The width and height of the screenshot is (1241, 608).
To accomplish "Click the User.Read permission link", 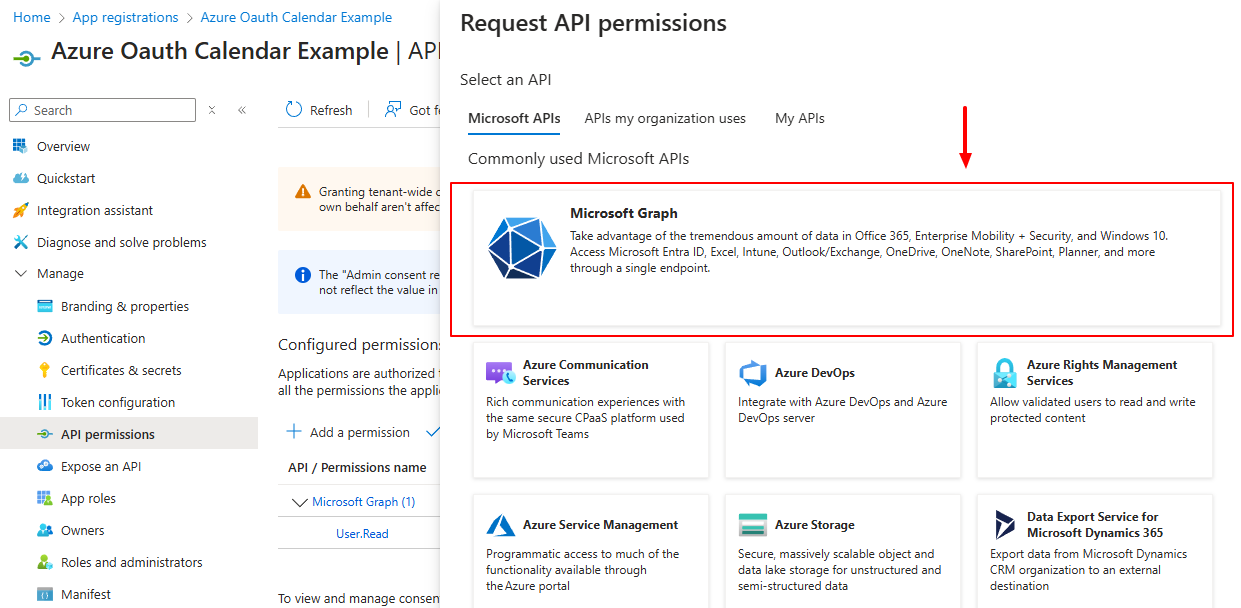I will coord(362,534).
